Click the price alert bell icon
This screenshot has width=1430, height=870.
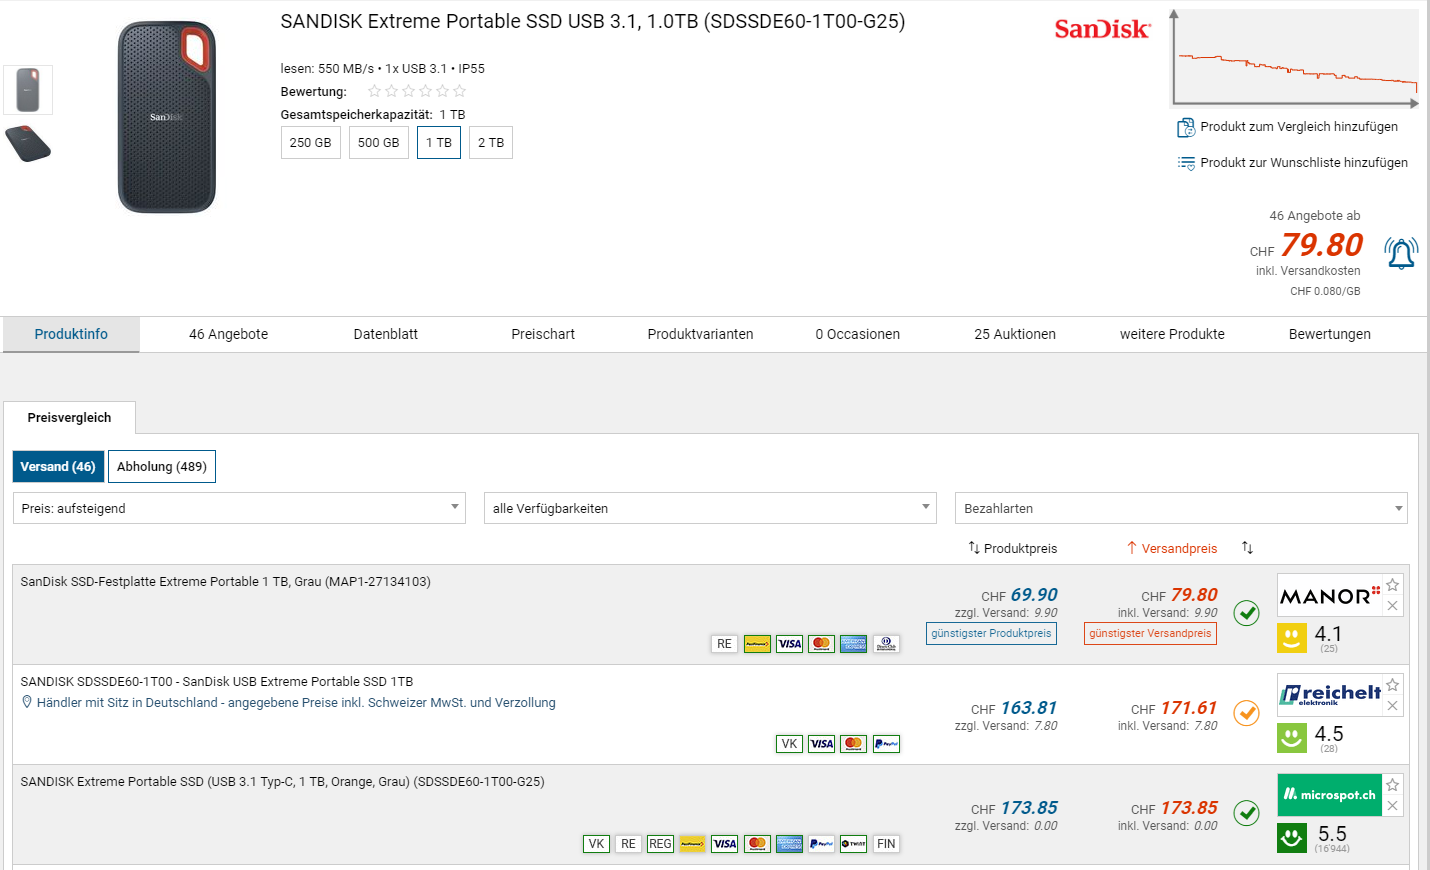pos(1401,254)
